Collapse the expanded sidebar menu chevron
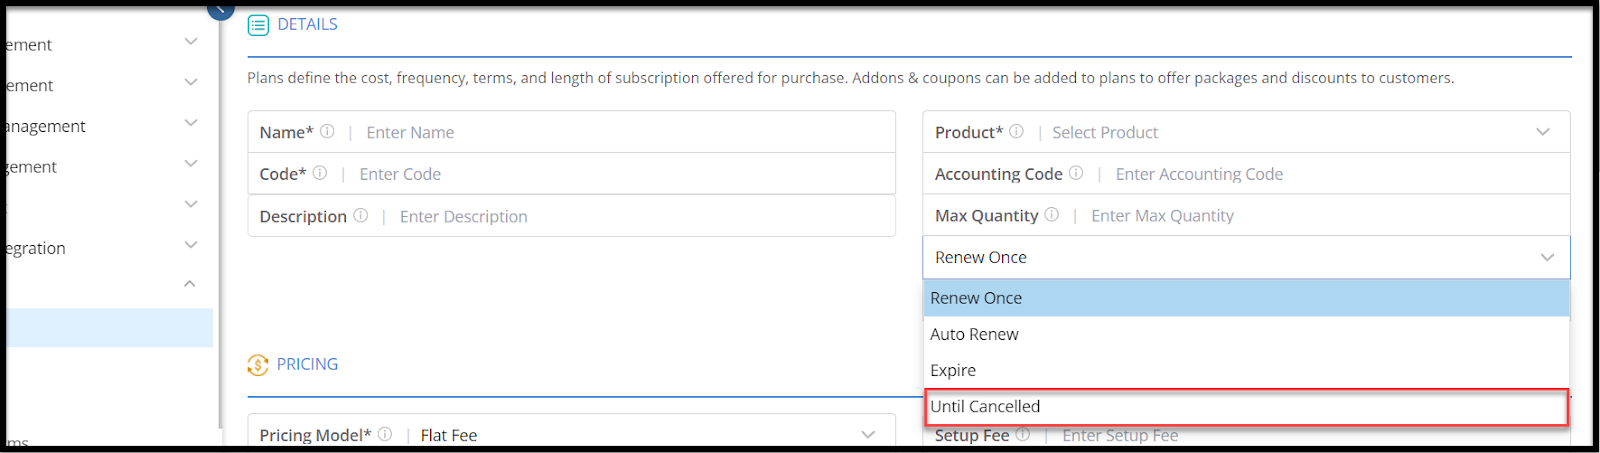The width and height of the screenshot is (1600, 453). [x=190, y=284]
